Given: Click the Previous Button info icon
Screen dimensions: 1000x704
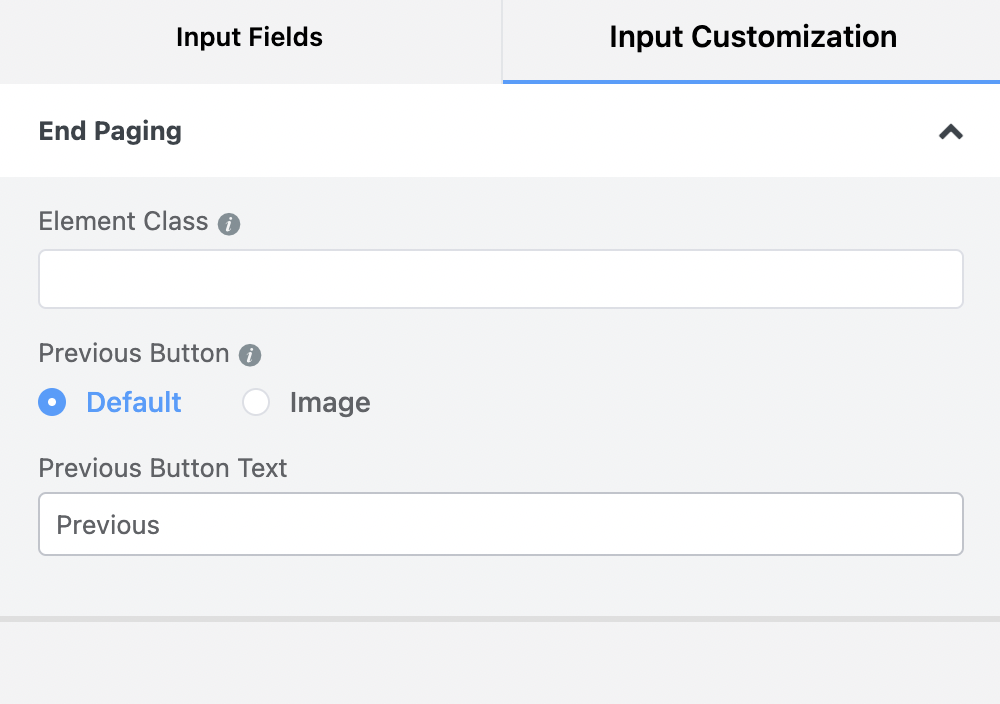Looking at the screenshot, I should tap(250, 355).
